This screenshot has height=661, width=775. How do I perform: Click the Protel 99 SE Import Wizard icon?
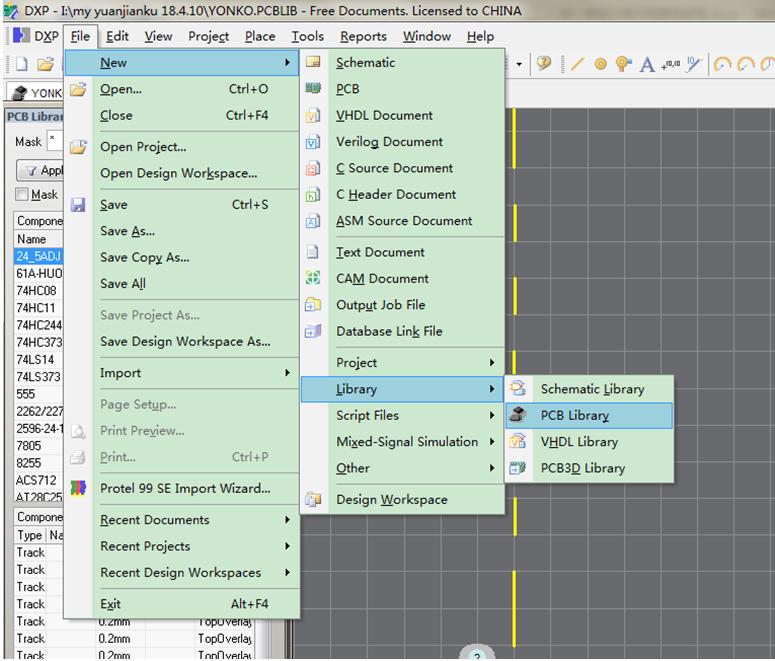point(78,488)
